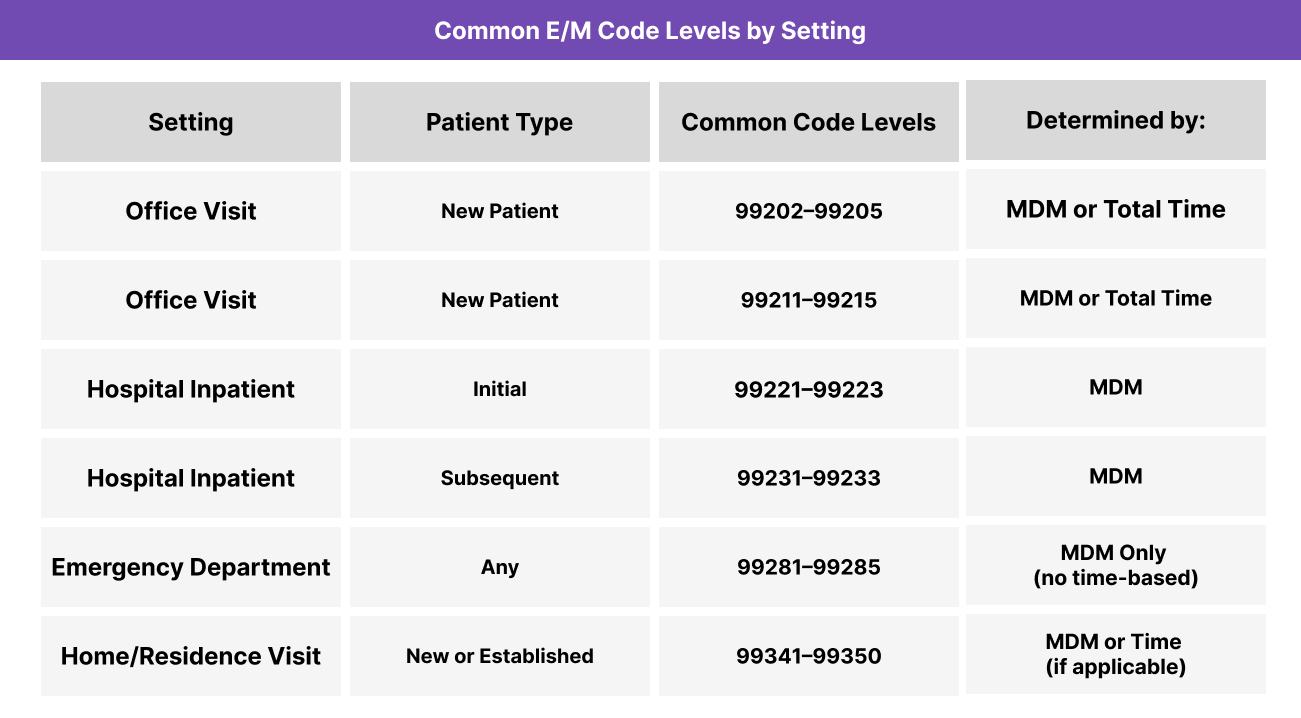Click the 99231–99233 code range cell
Screen dimensions: 1301x718
pyautogui.click(x=808, y=478)
